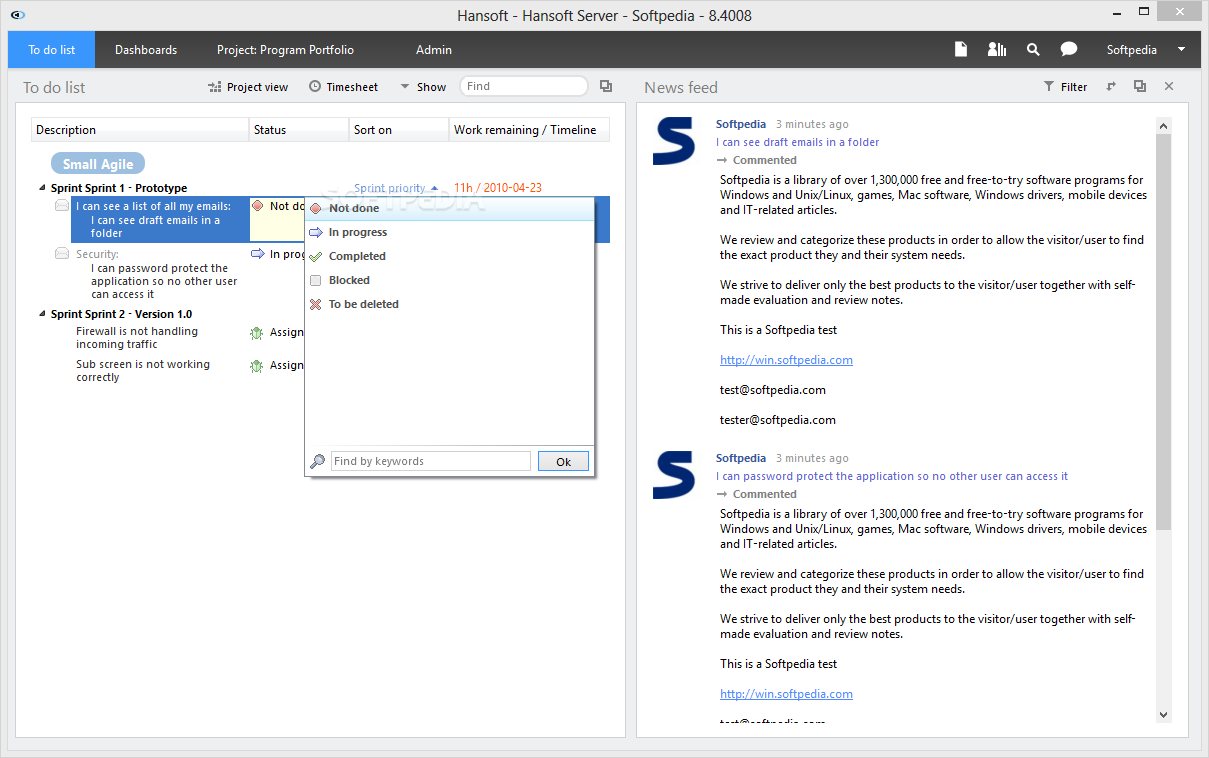Click second Softpedia author name in feed
The height and width of the screenshot is (758, 1209).
pos(741,458)
